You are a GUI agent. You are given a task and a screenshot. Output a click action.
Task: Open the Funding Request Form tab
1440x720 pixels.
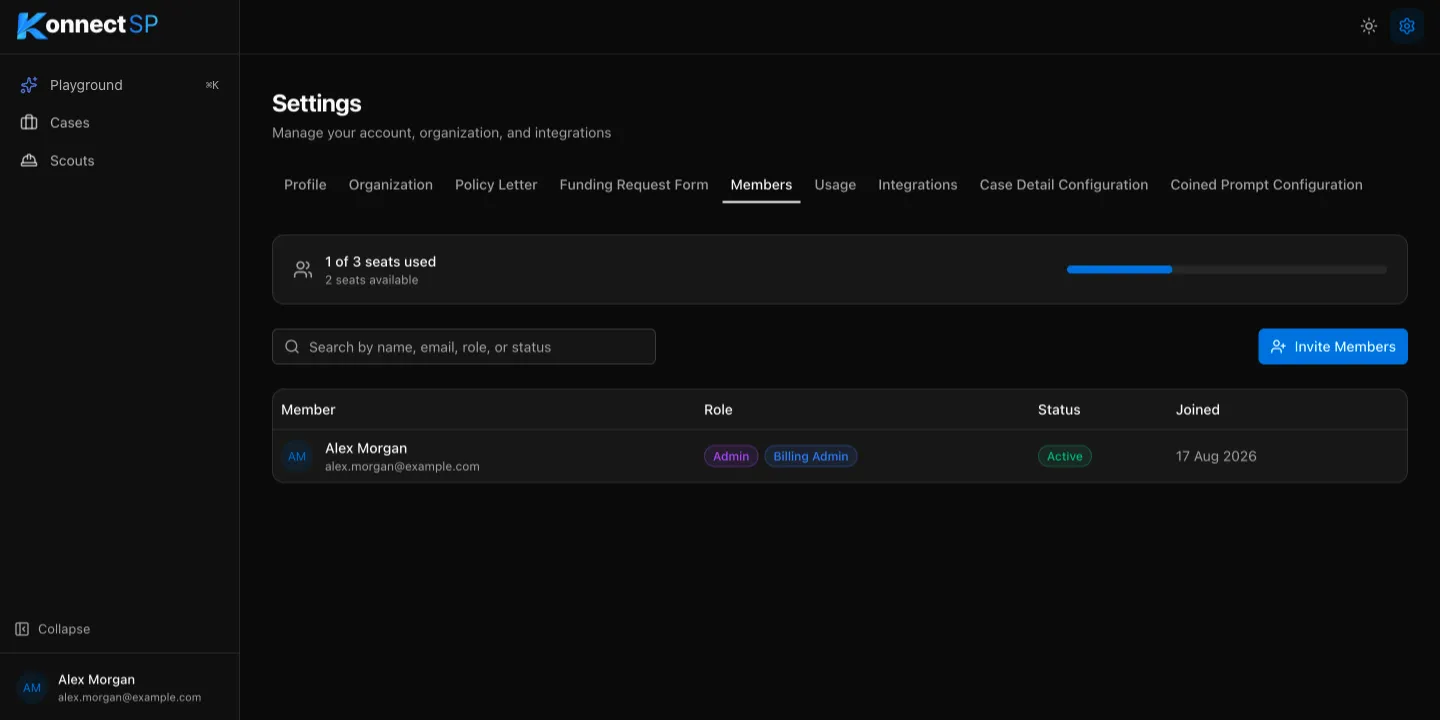(x=634, y=185)
